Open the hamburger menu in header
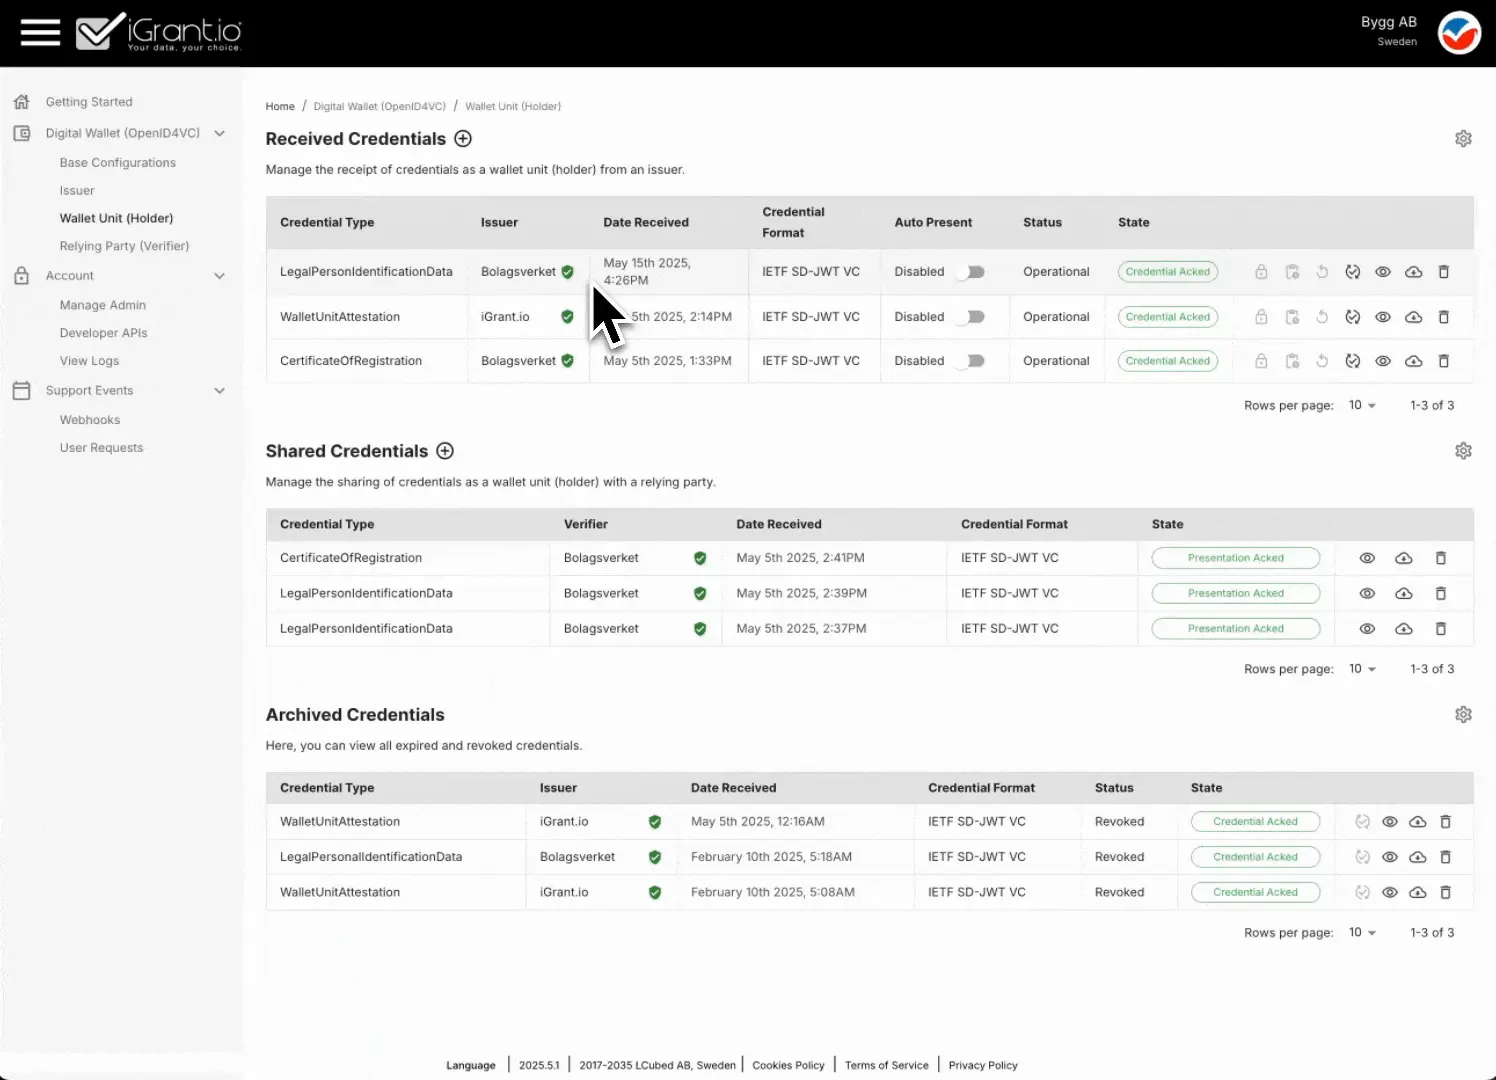 coord(40,33)
